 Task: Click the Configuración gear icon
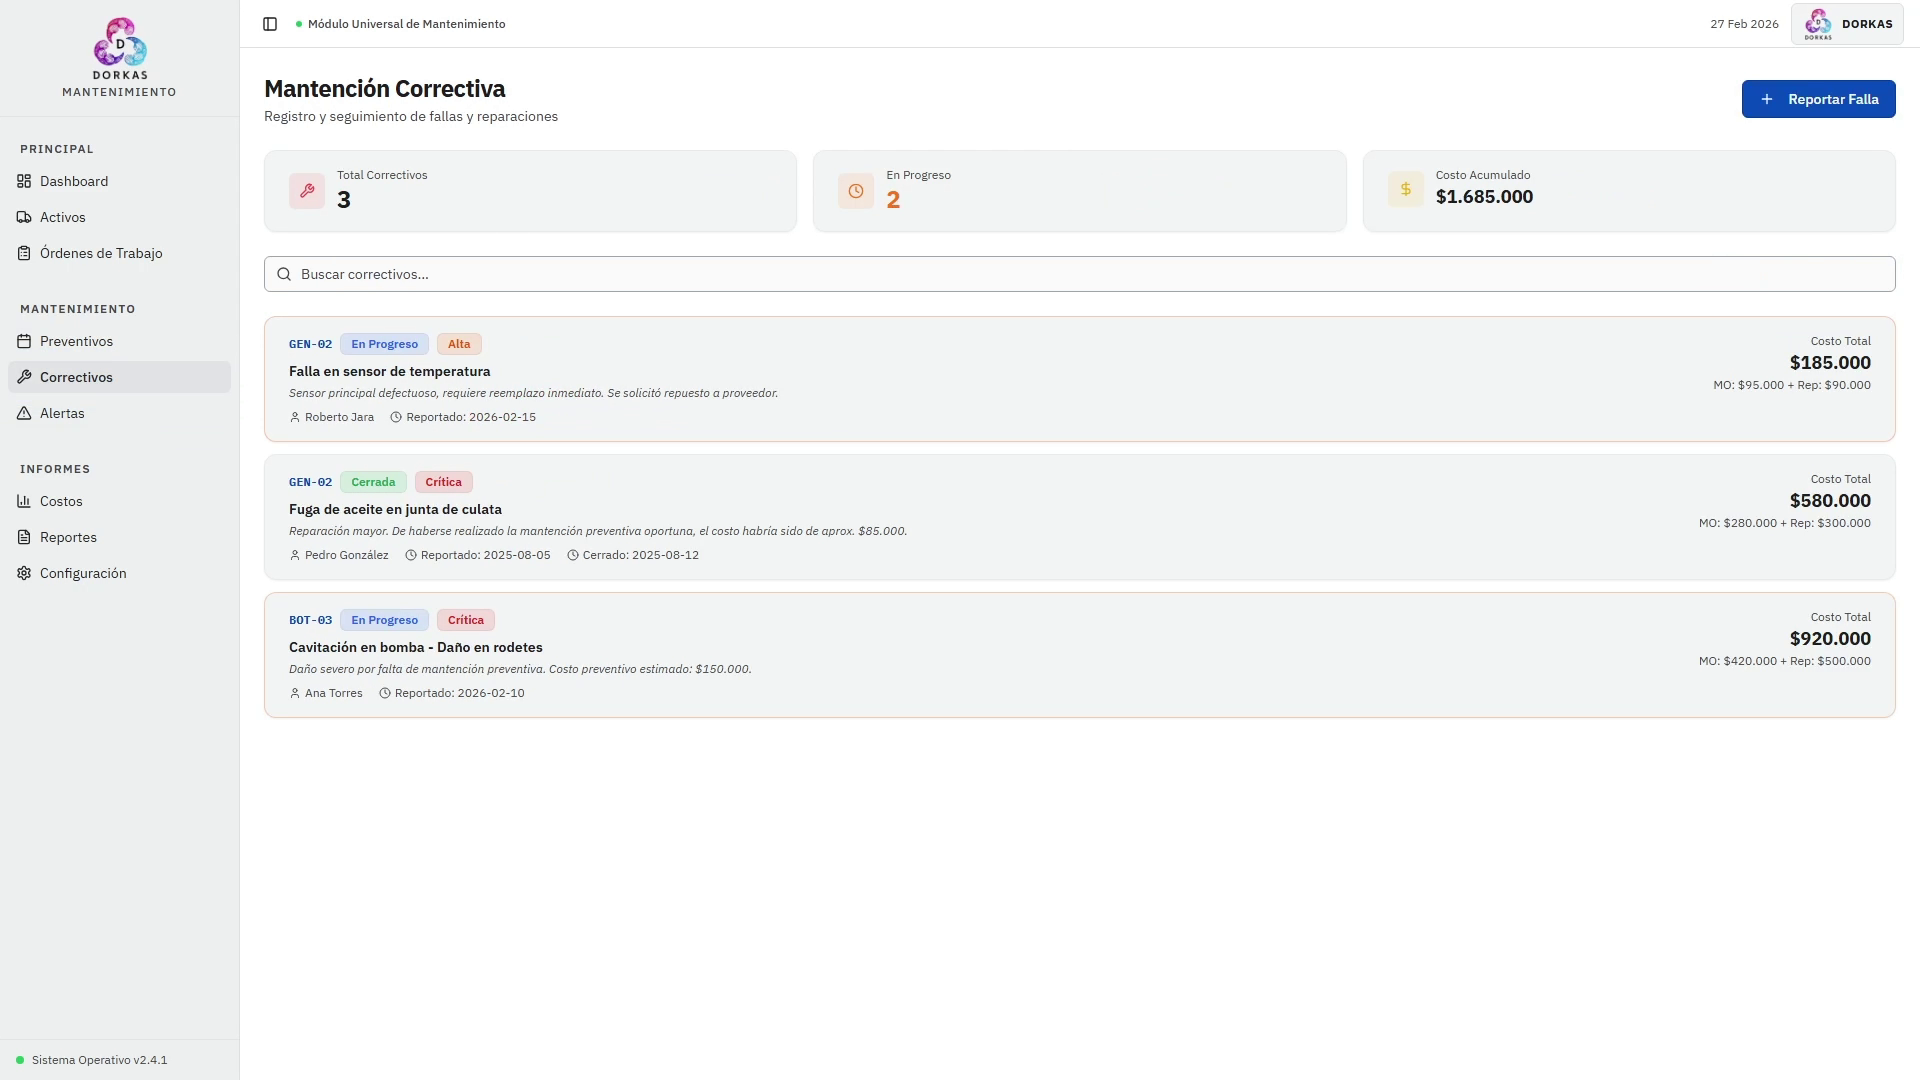click(x=24, y=573)
